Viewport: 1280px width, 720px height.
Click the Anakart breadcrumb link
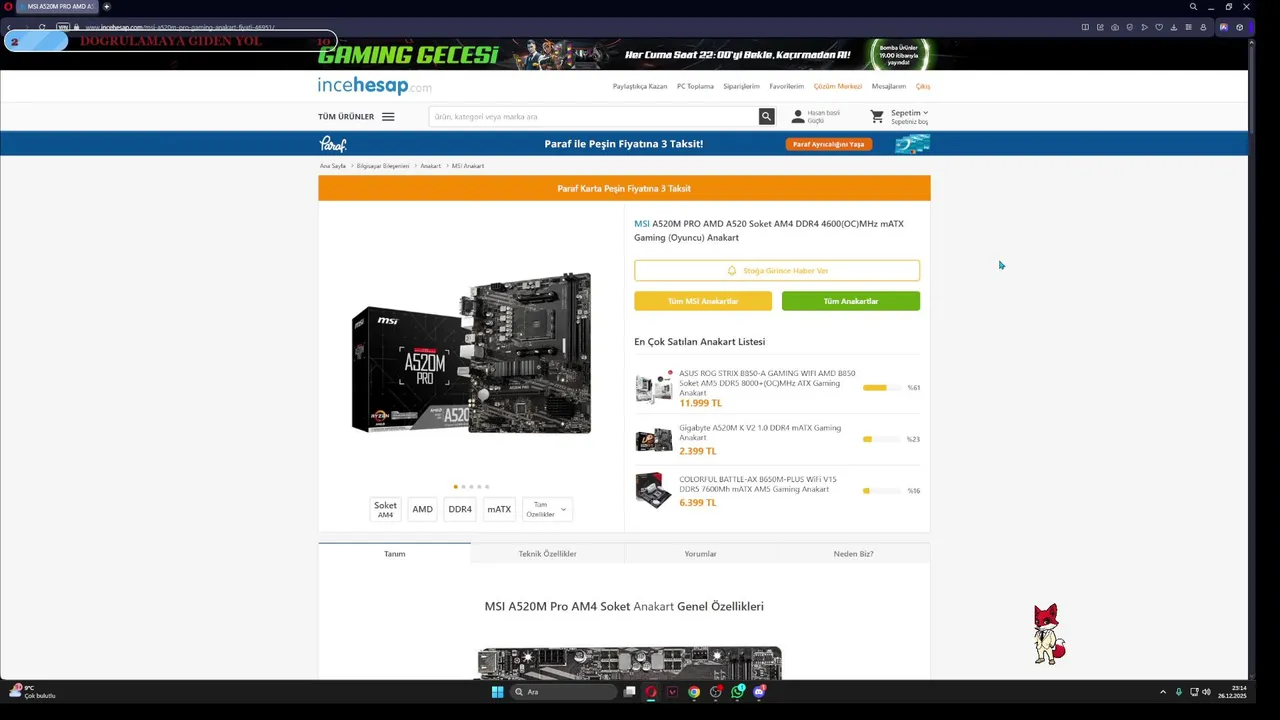[431, 166]
